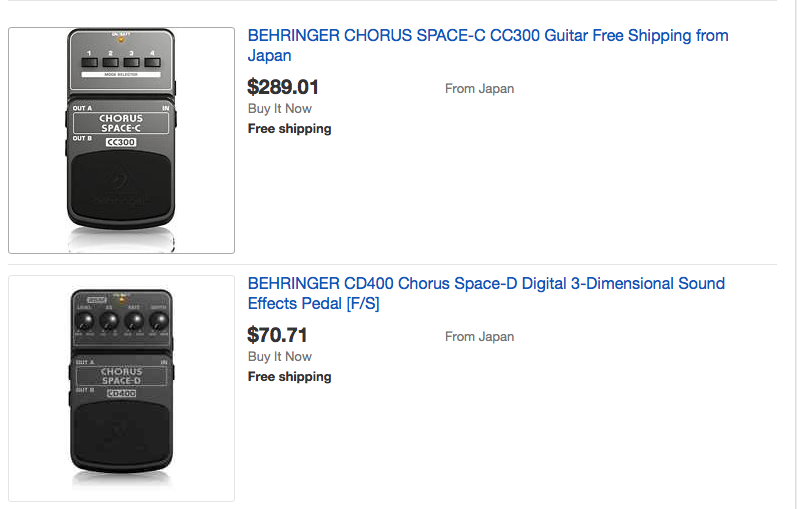Click the CD400 pedal thumbnail image
This screenshot has width=797, height=509.
[x=121, y=387]
